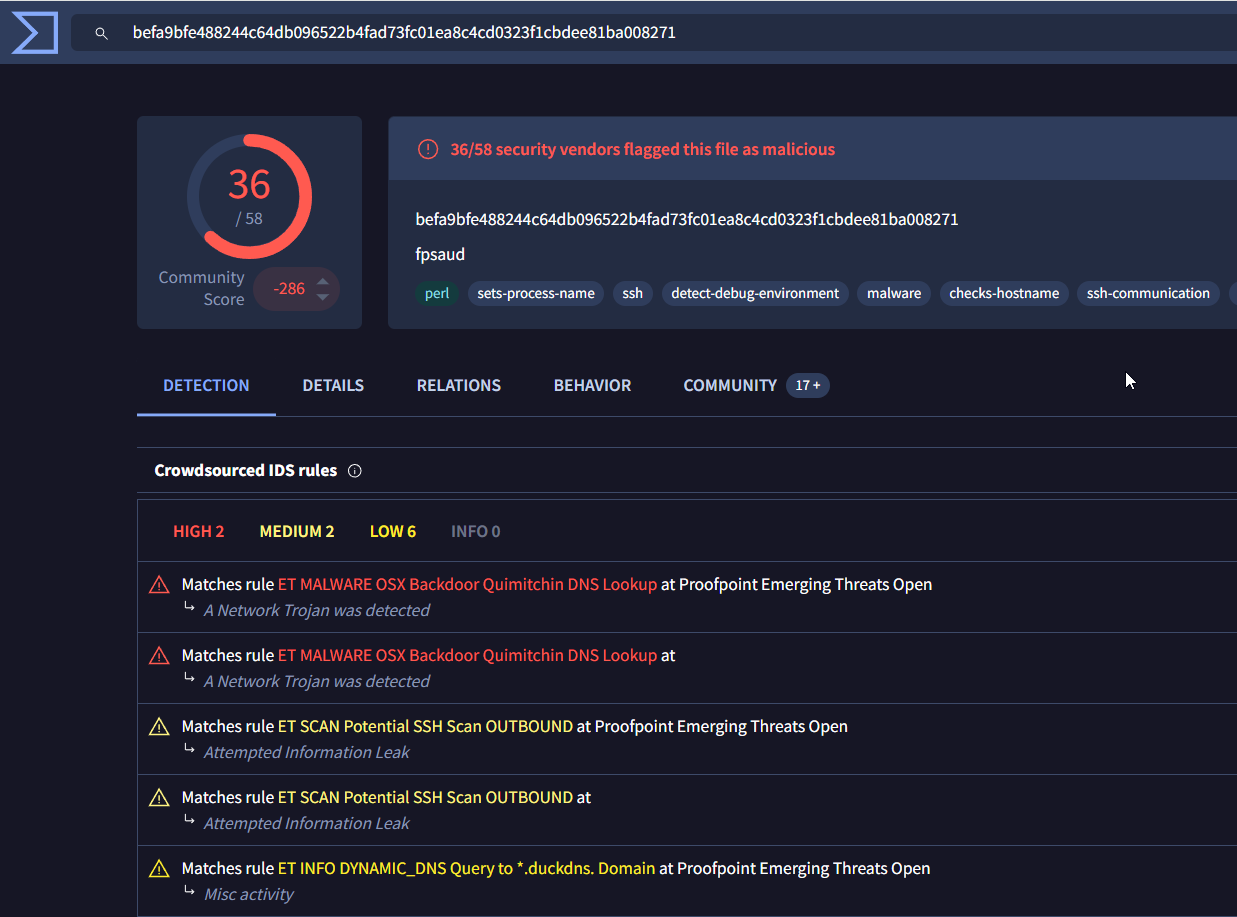The width and height of the screenshot is (1237, 917).
Task: Select the malware tag
Action: [894, 293]
